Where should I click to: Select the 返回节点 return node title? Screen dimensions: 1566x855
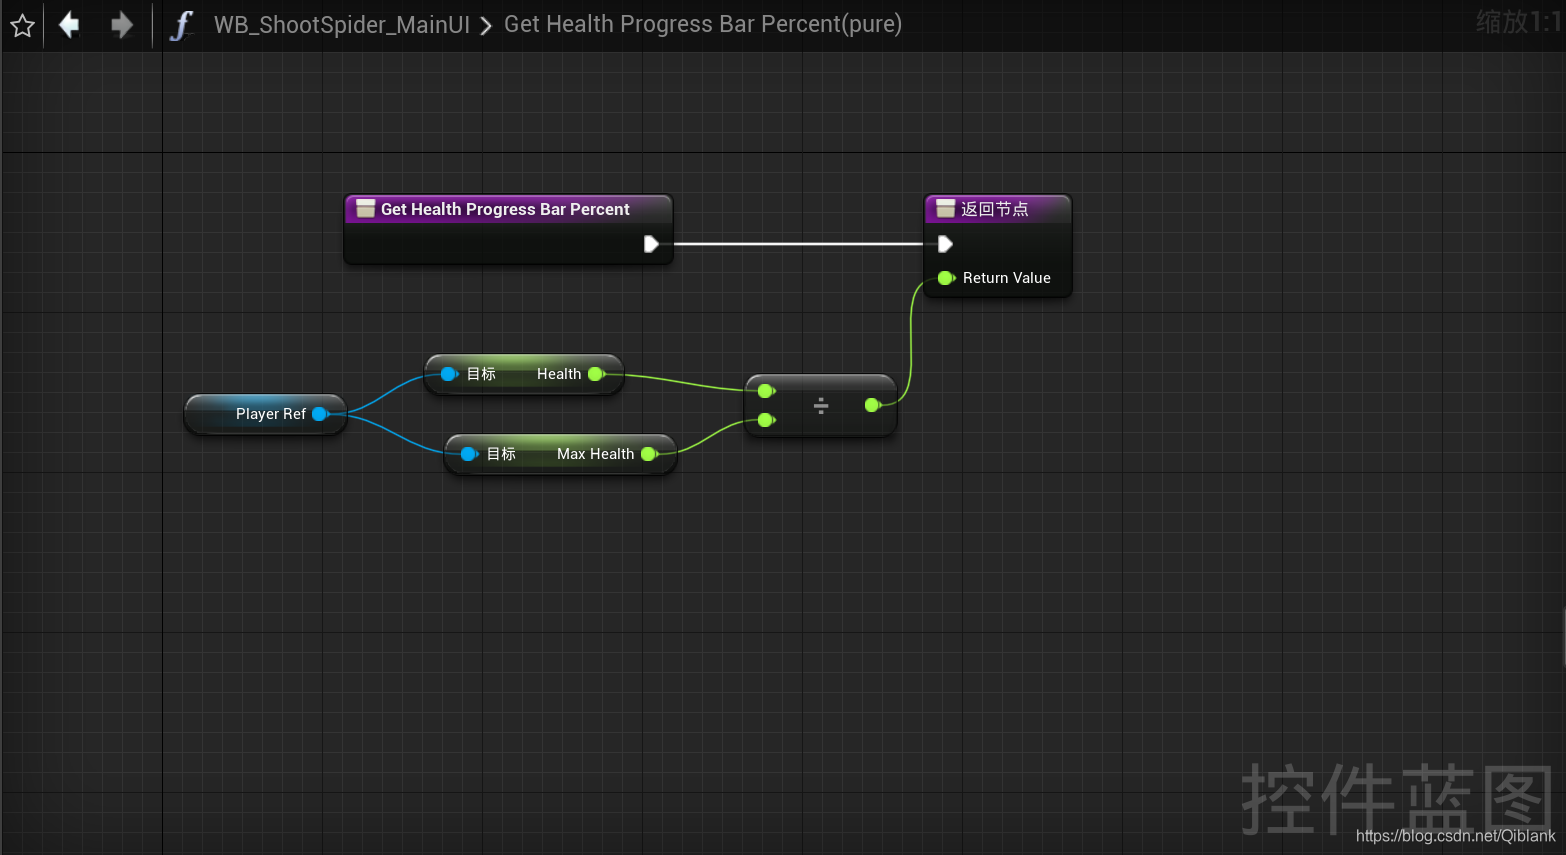[995, 209]
